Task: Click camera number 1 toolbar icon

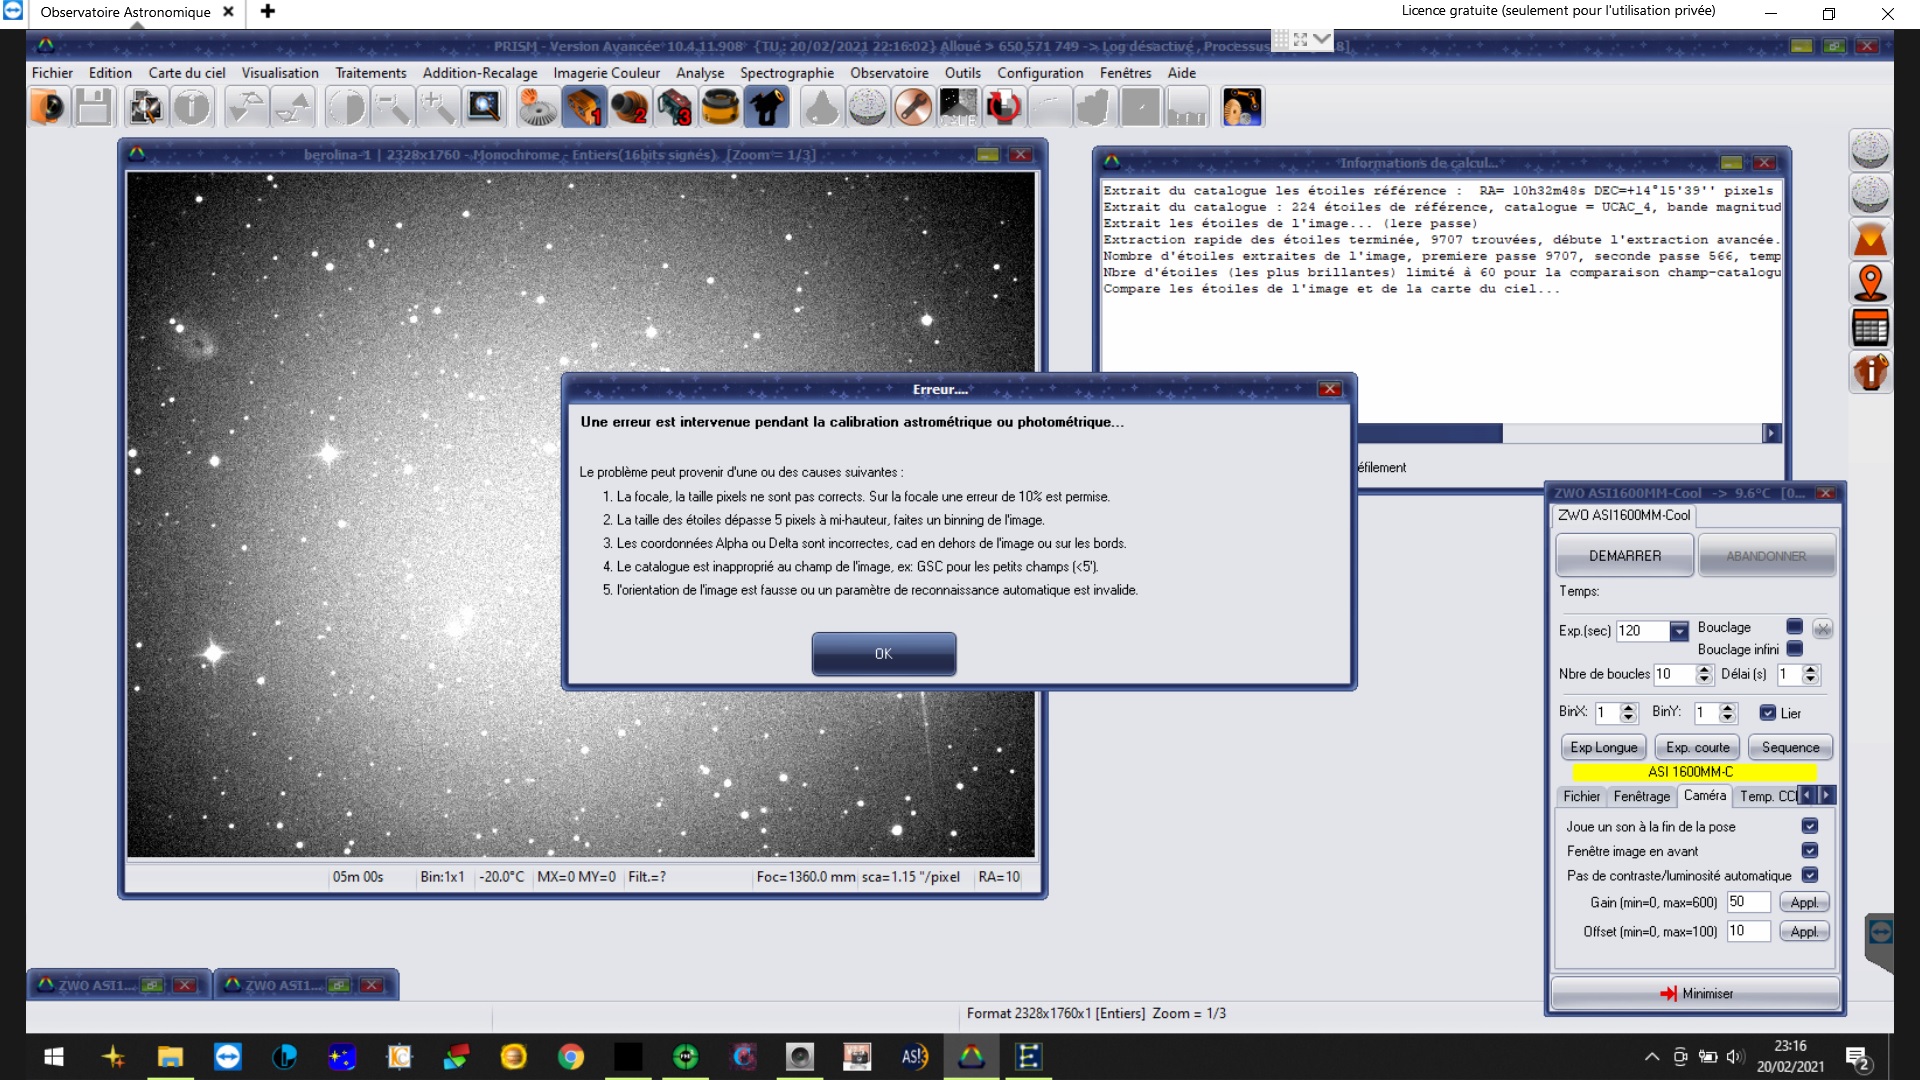Action: 584,107
